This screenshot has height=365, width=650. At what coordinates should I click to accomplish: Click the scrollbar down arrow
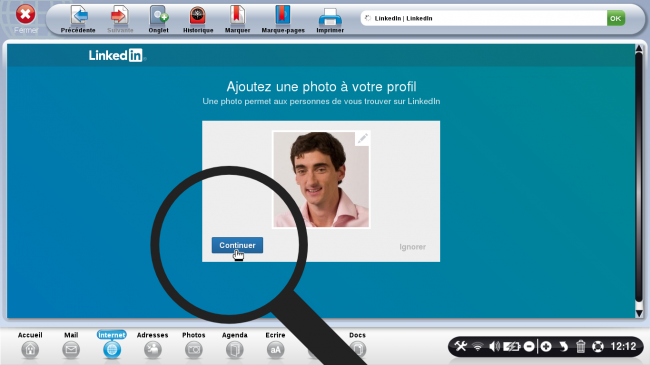(x=639, y=314)
